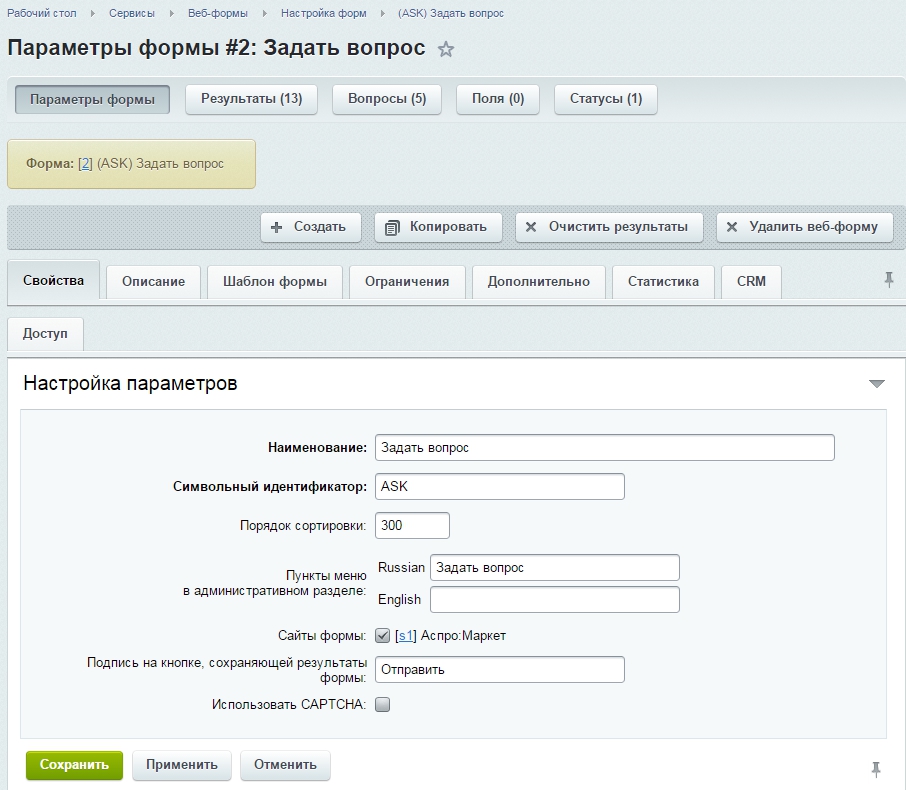Image resolution: width=906 pixels, height=790 pixels.
Task: Click Очистить результаты to clear results
Action: (x=608, y=227)
